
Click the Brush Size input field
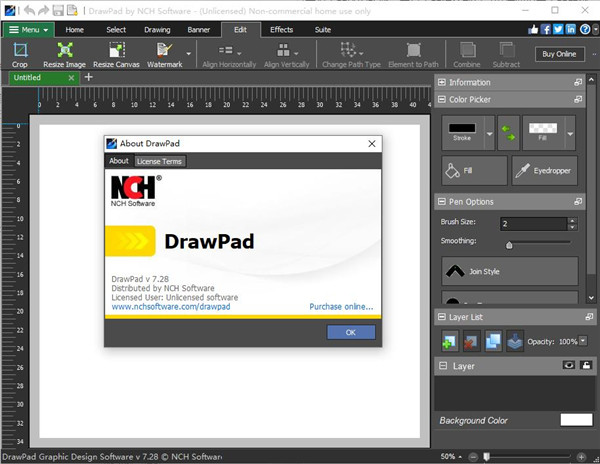tap(533, 223)
